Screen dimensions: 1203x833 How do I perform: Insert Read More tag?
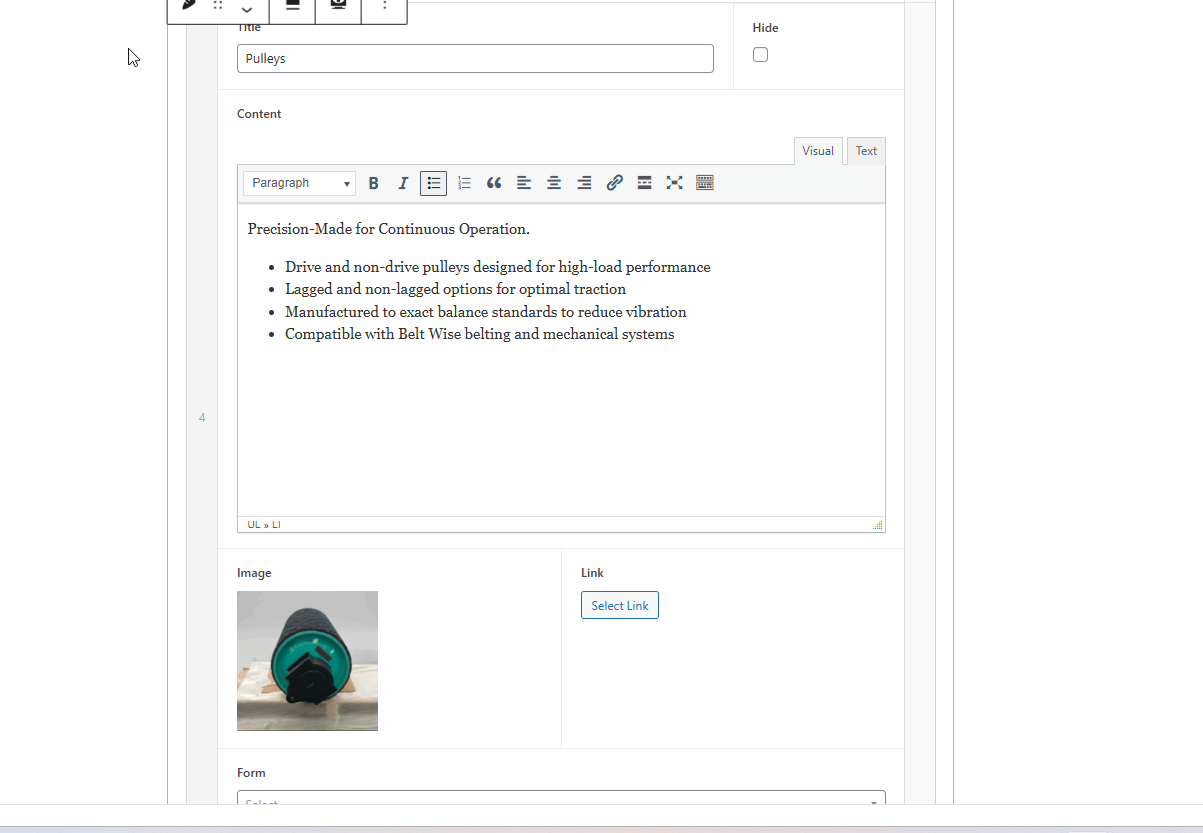(x=644, y=183)
